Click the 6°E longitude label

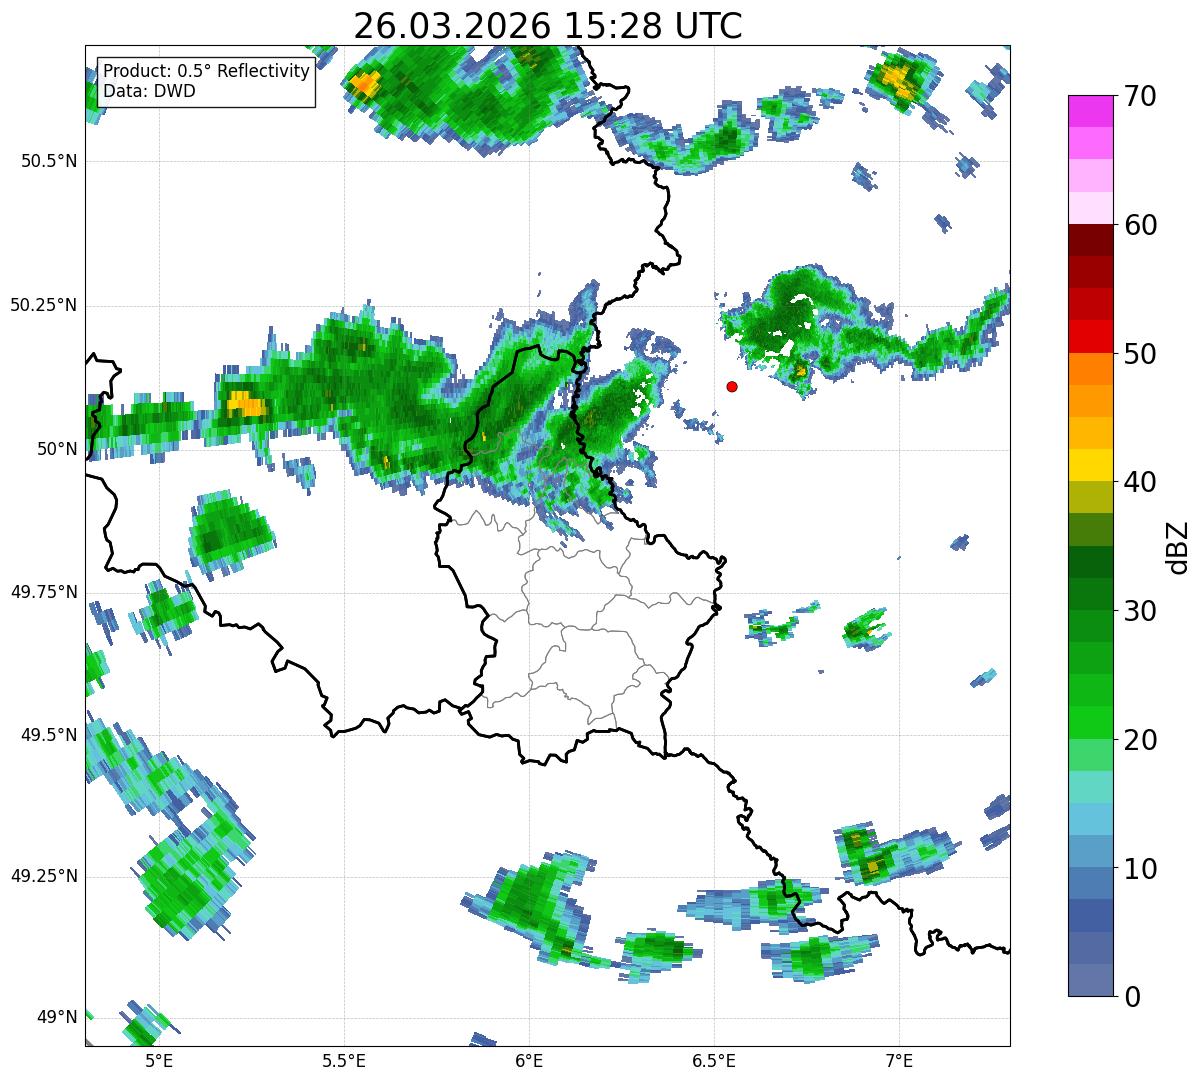click(x=529, y=1061)
